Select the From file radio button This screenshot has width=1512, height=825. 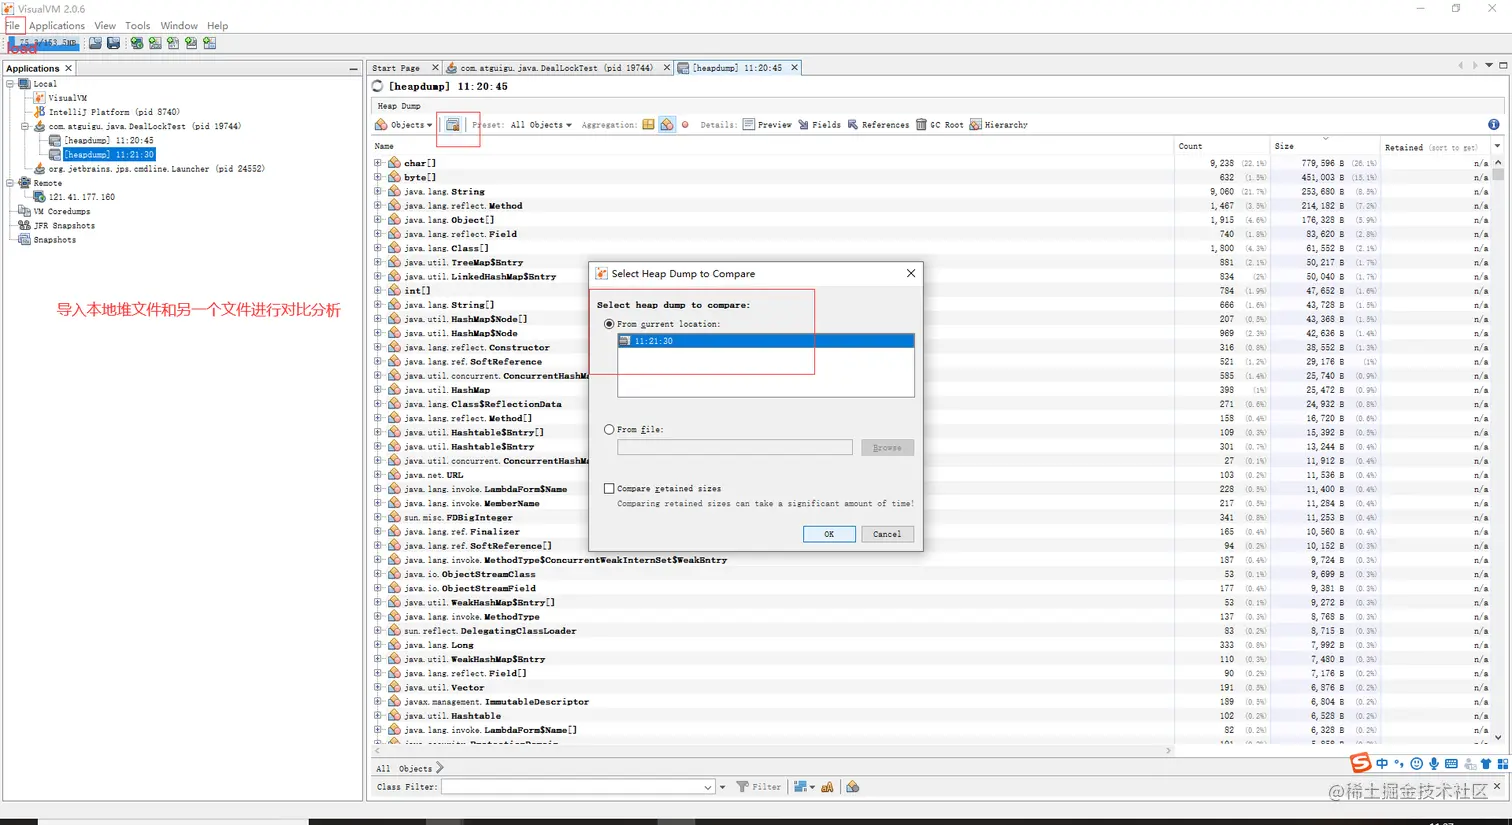pos(609,429)
